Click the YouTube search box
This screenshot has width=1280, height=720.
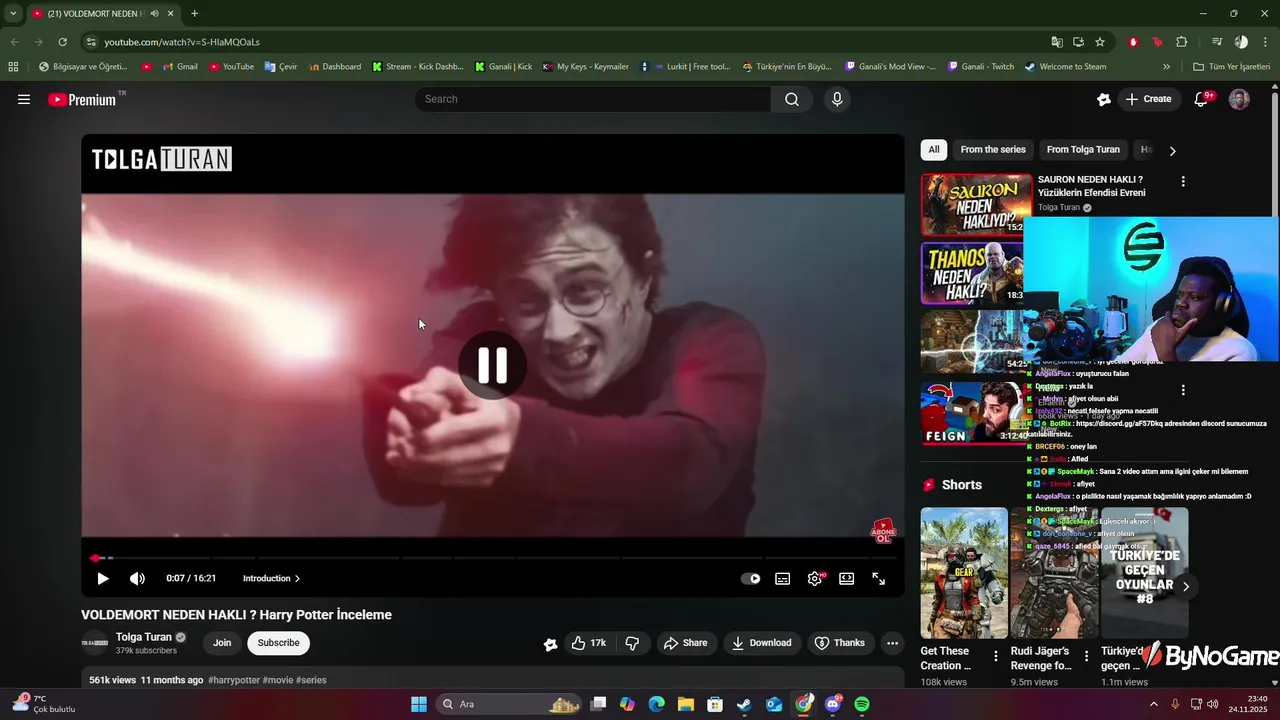pos(593,99)
